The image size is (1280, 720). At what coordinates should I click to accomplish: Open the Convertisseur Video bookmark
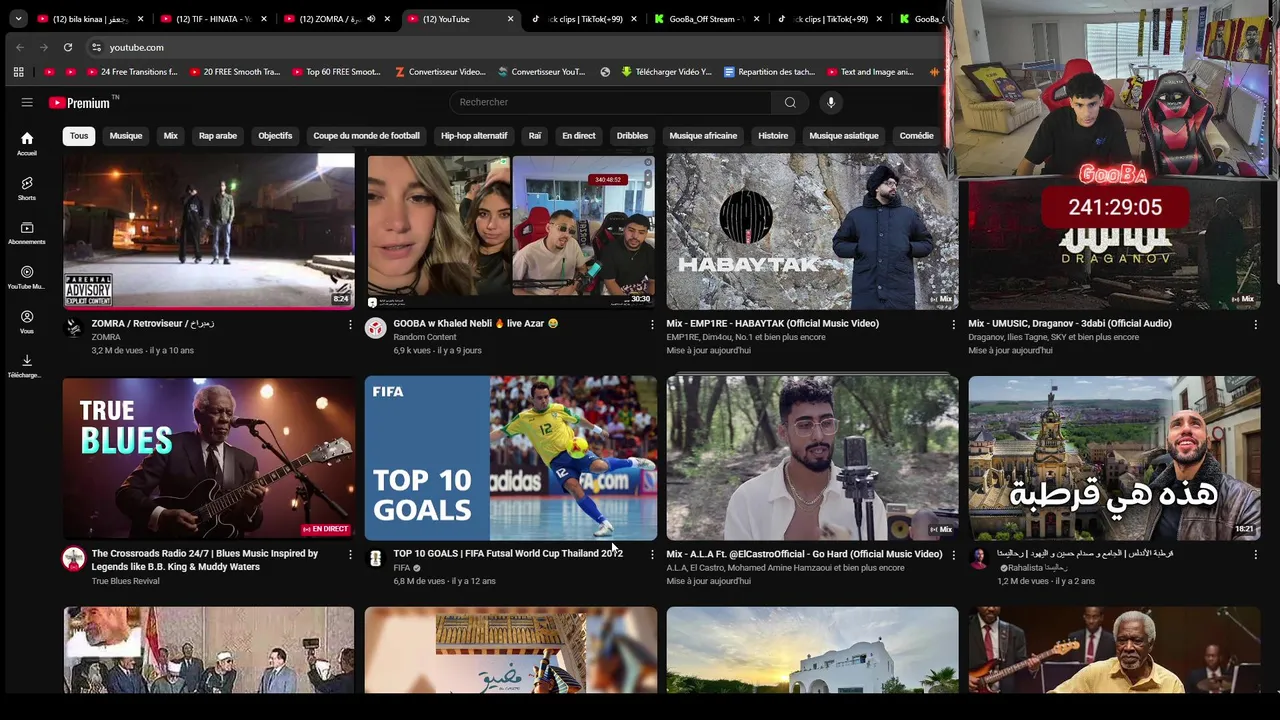click(x=440, y=72)
